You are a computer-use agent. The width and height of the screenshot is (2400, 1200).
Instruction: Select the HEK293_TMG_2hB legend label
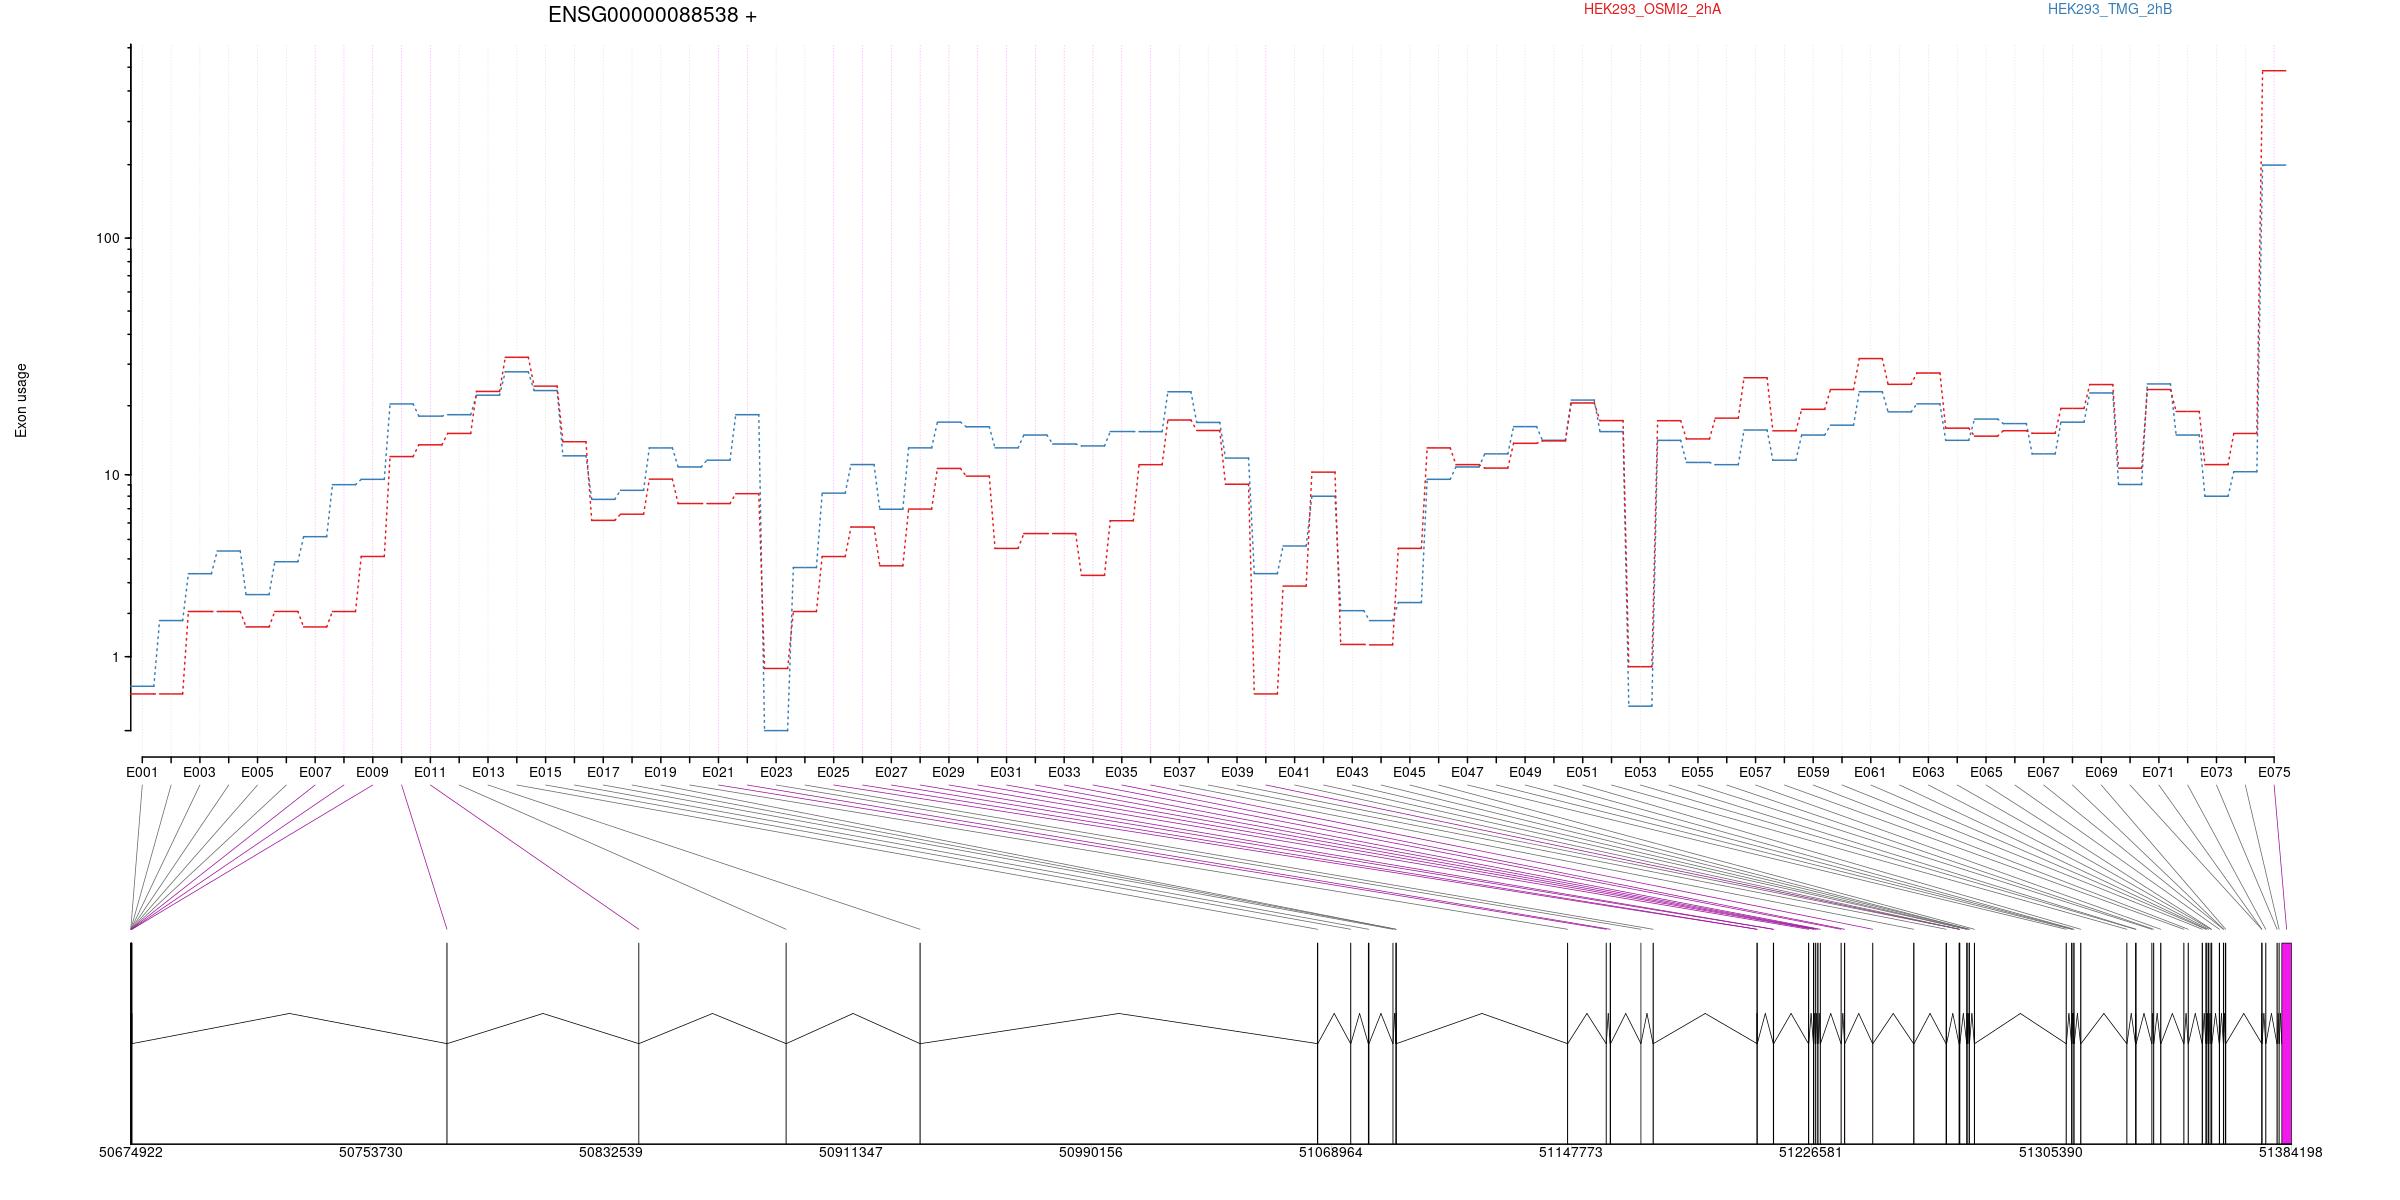click(x=2110, y=9)
